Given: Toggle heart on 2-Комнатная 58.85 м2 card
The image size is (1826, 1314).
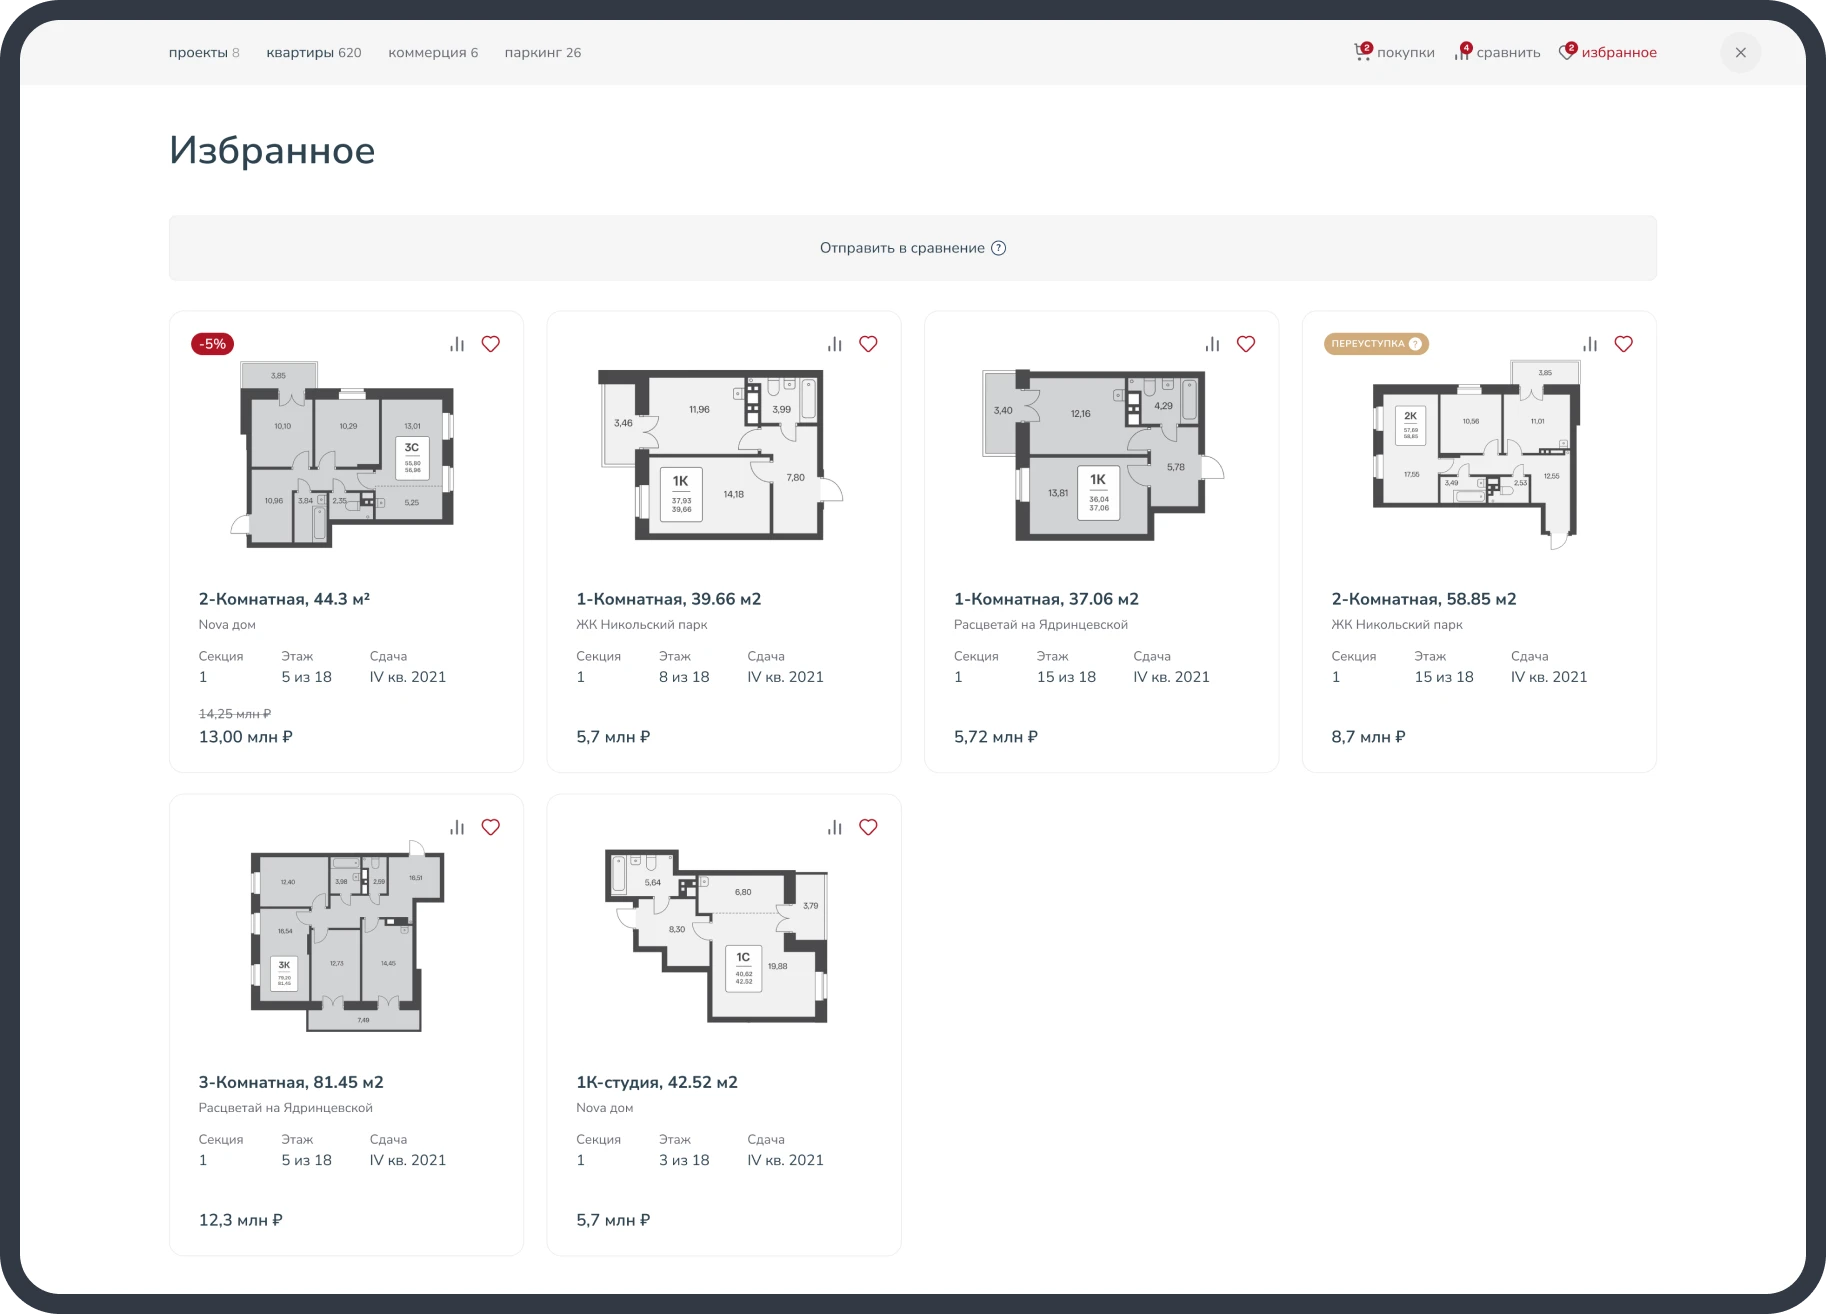Looking at the screenshot, I should tap(1624, 344).
